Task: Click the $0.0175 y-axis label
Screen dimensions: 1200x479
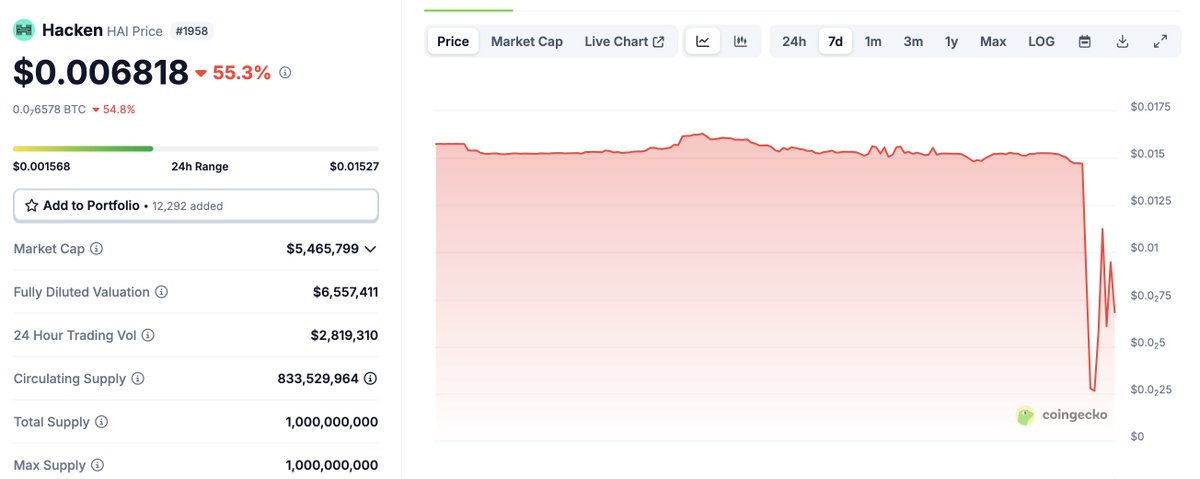Action: (x=1150, y=106)
